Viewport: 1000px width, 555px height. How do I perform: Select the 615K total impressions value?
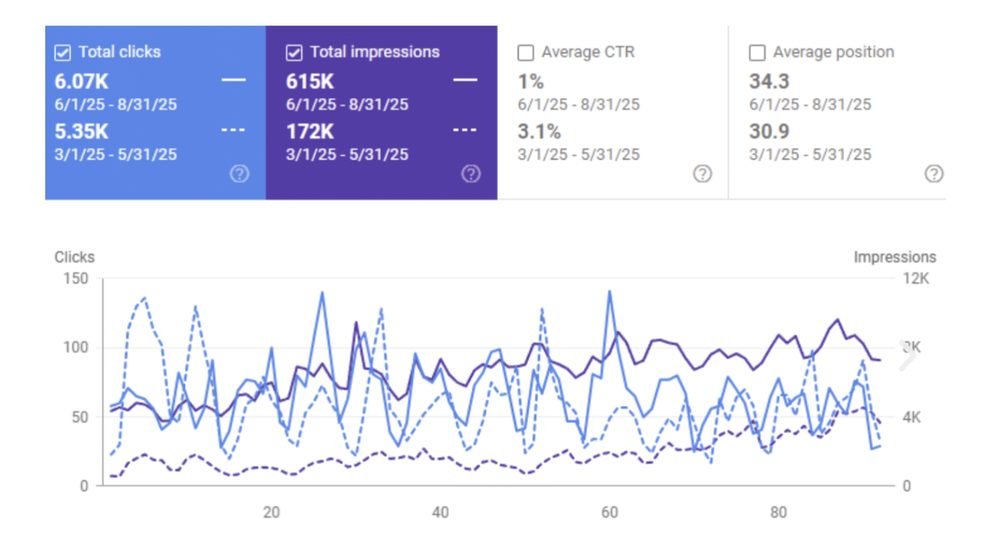[310, 82]
